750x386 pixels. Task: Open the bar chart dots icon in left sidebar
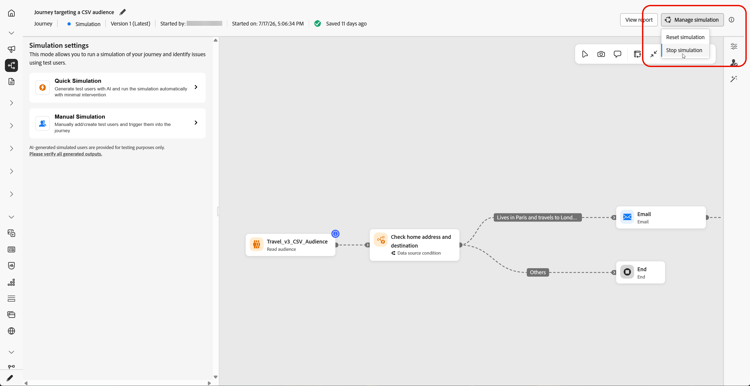[x=11, y=282]
